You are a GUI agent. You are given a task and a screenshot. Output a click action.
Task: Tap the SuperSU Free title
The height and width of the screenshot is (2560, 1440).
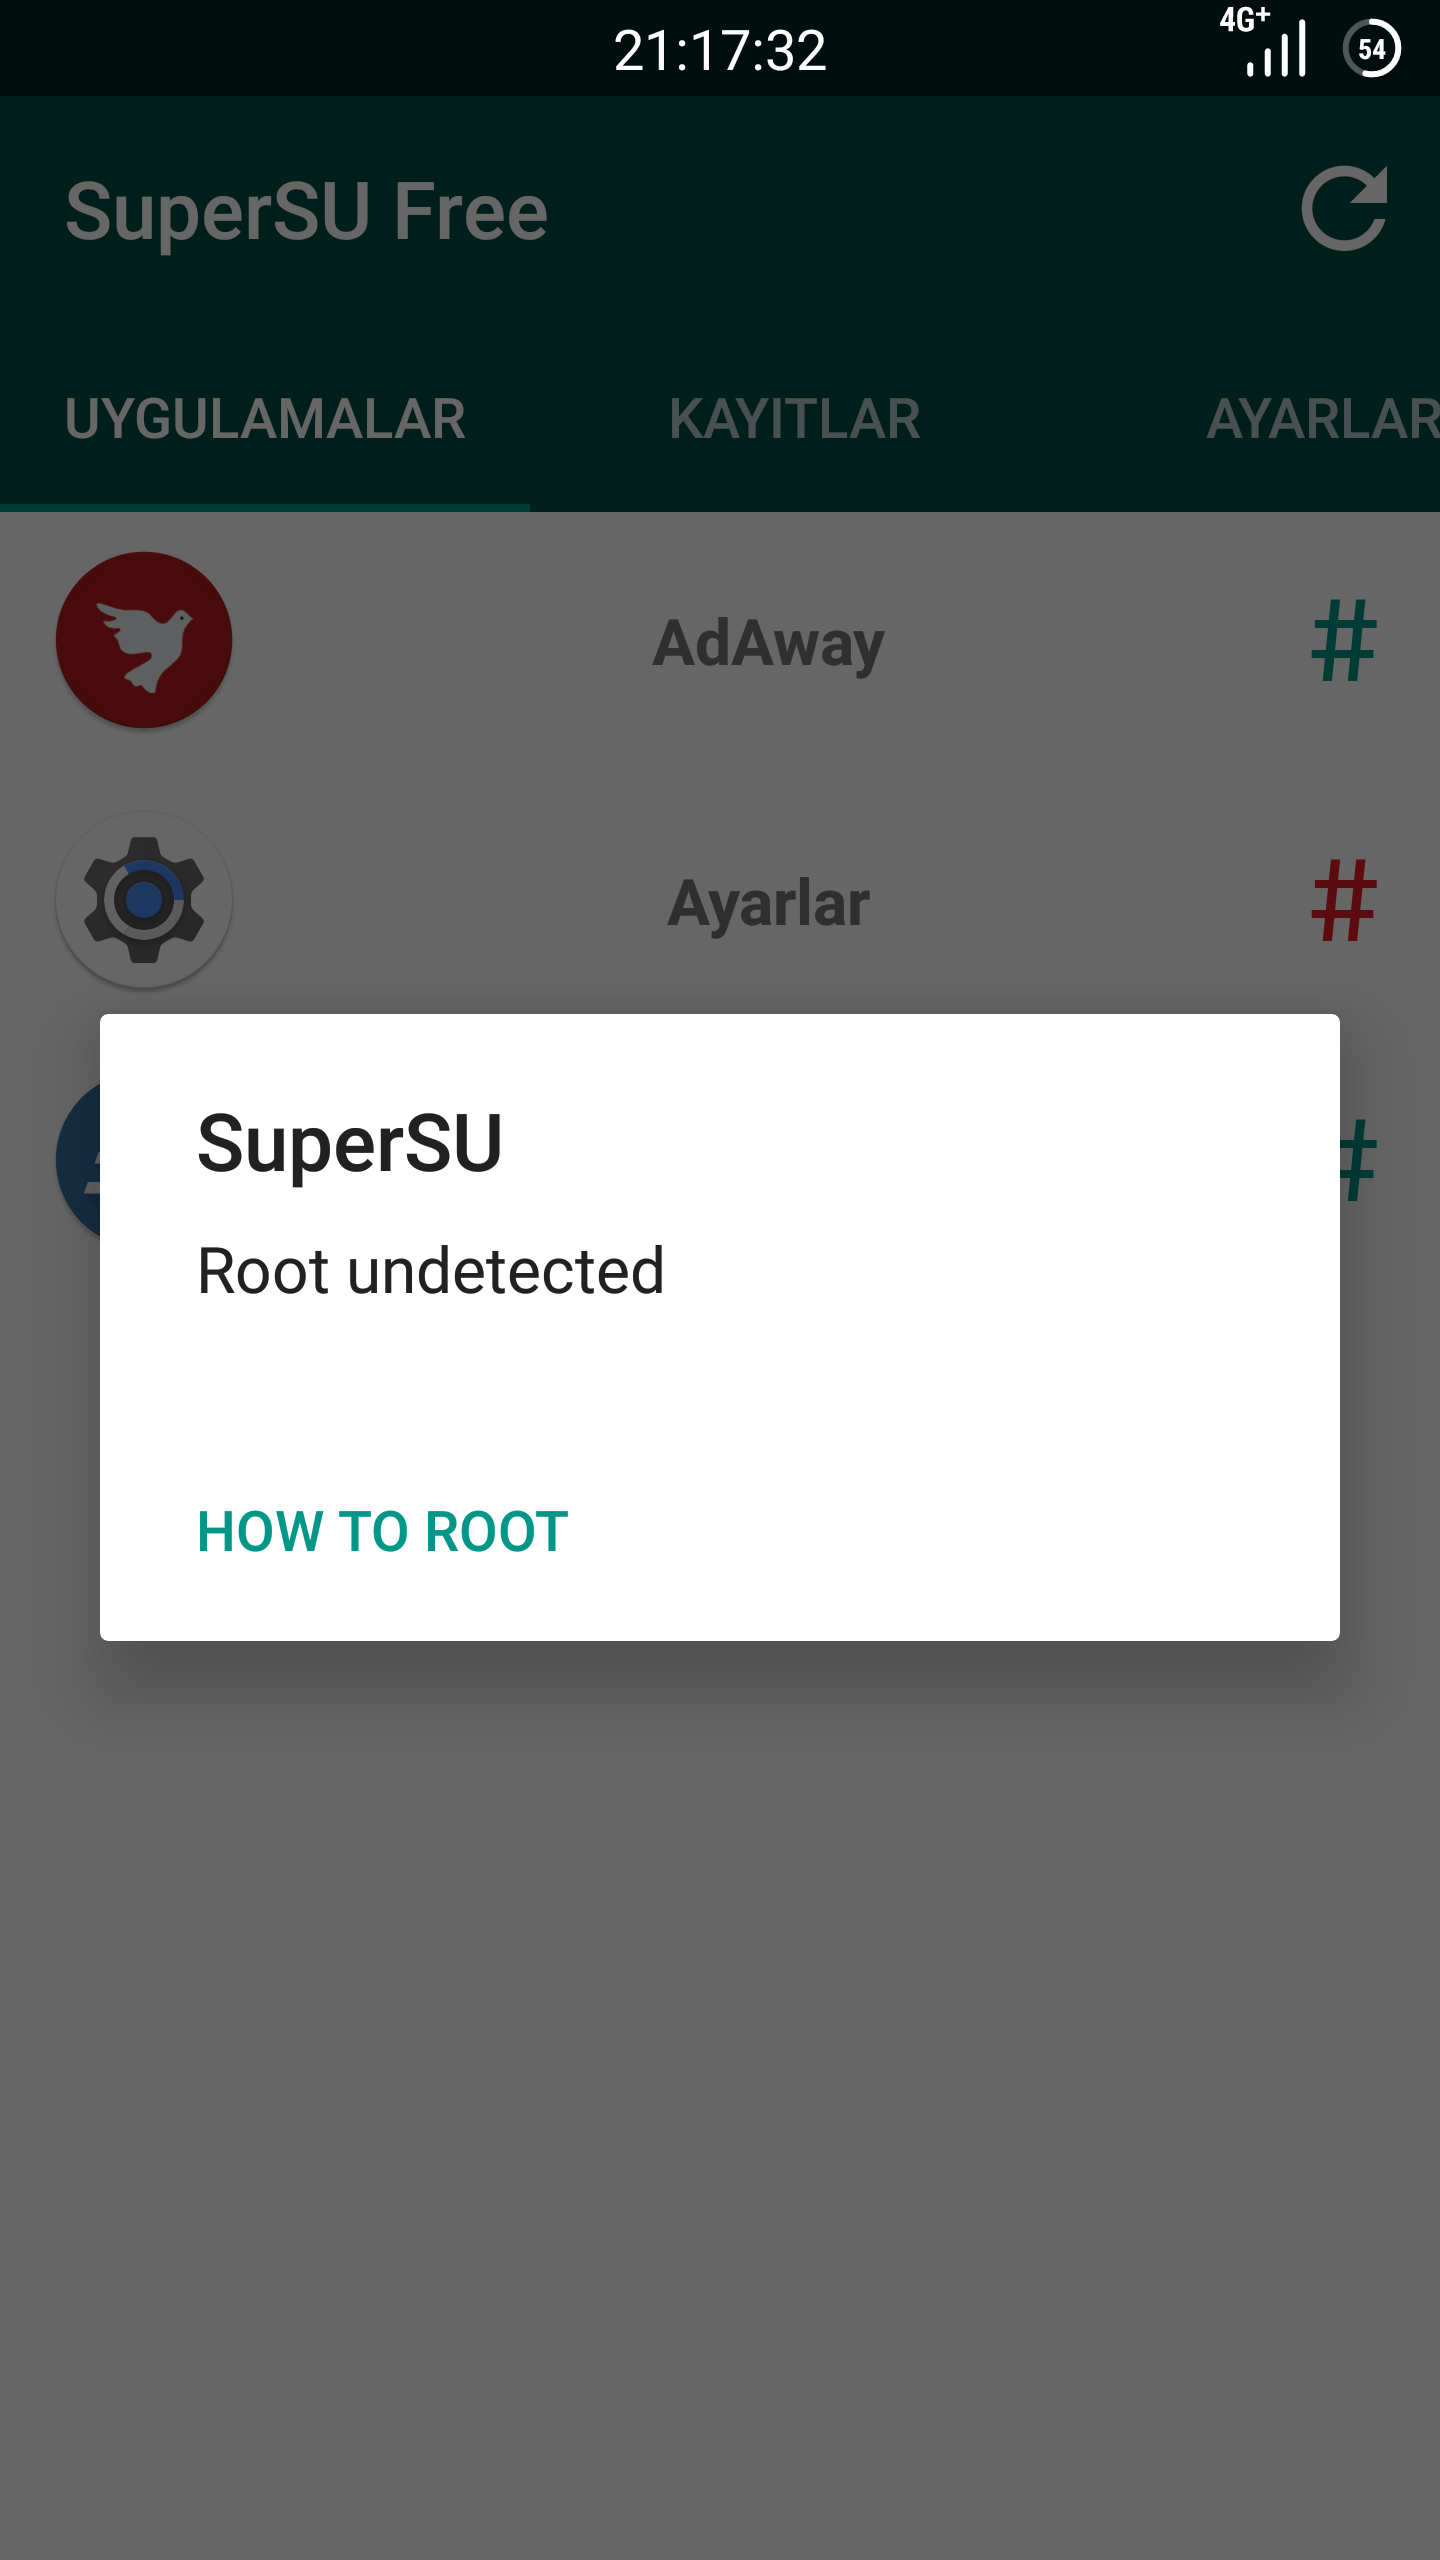(307, 212)
